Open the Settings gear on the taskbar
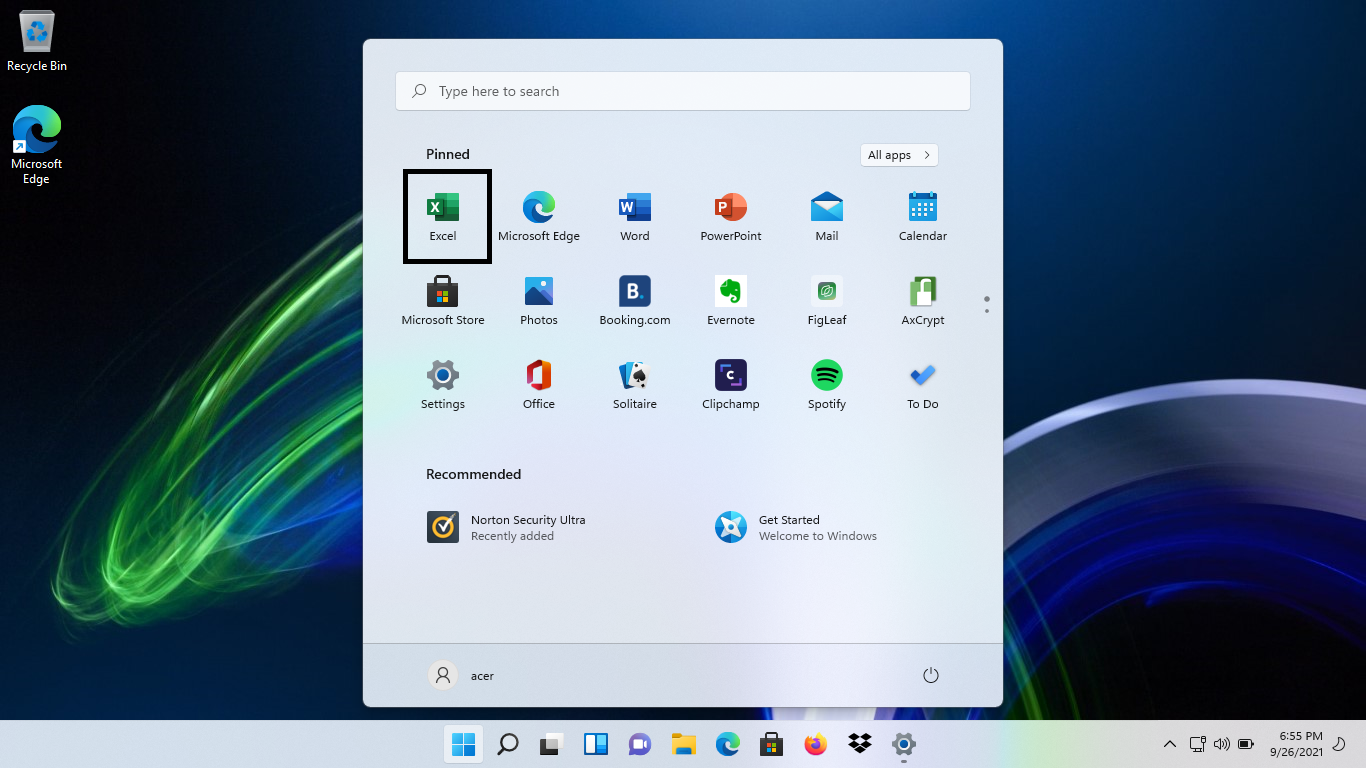The width and height of the screenshot is (1366, 768). 904,744
